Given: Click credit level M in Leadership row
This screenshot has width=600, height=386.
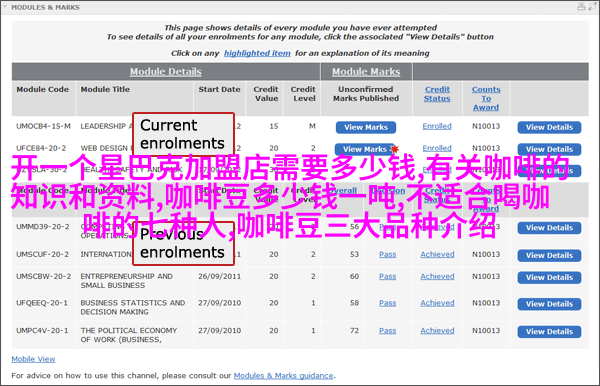Looking at the screenshot, I should (x=312, y=126).
